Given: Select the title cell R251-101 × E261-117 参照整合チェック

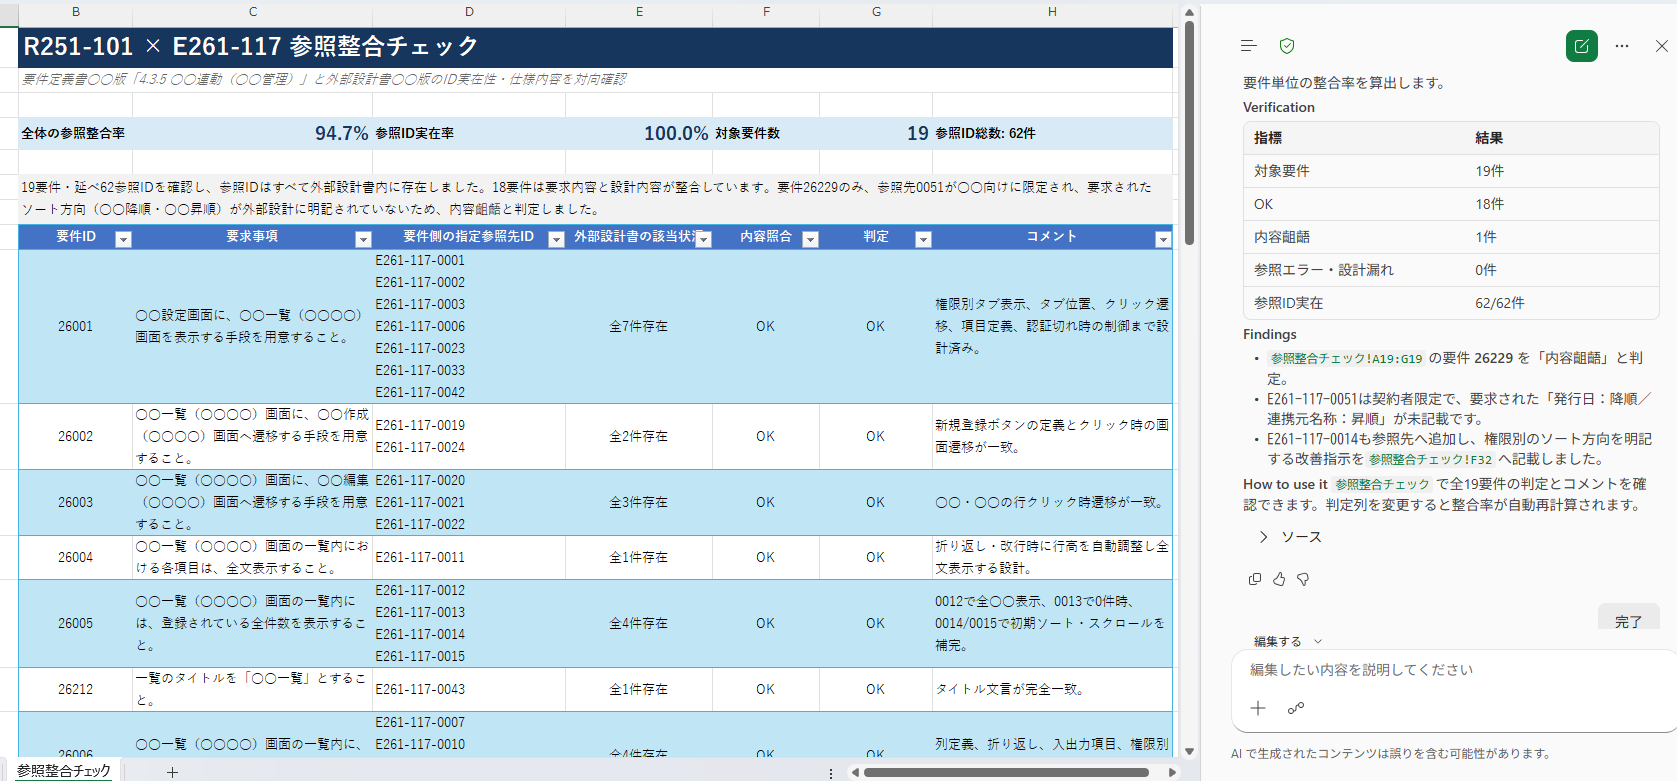Looking at the screenshot, I should (x=595, y=47).
